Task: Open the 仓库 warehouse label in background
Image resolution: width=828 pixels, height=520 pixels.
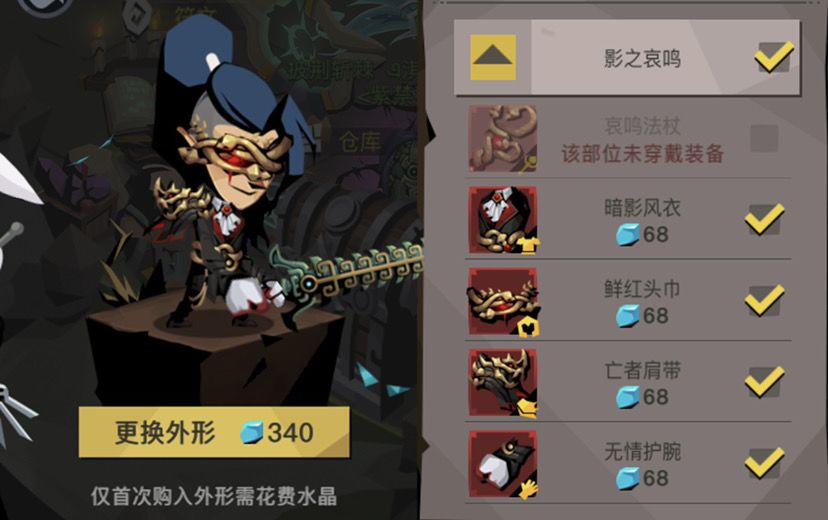Action: pos(360,141)
